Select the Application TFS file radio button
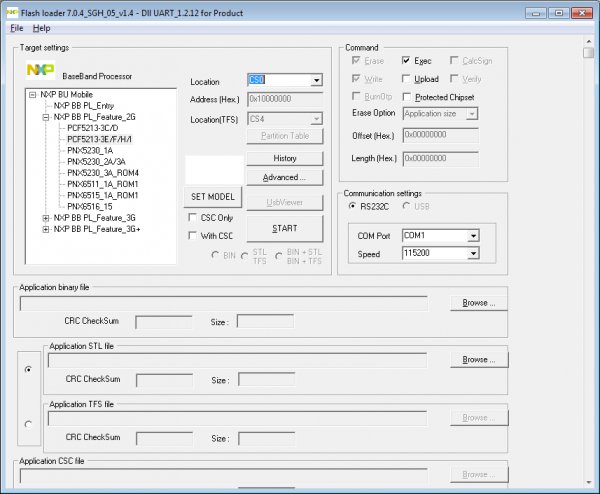The height and width of the screenshot is (494, 600). [28, 424]
